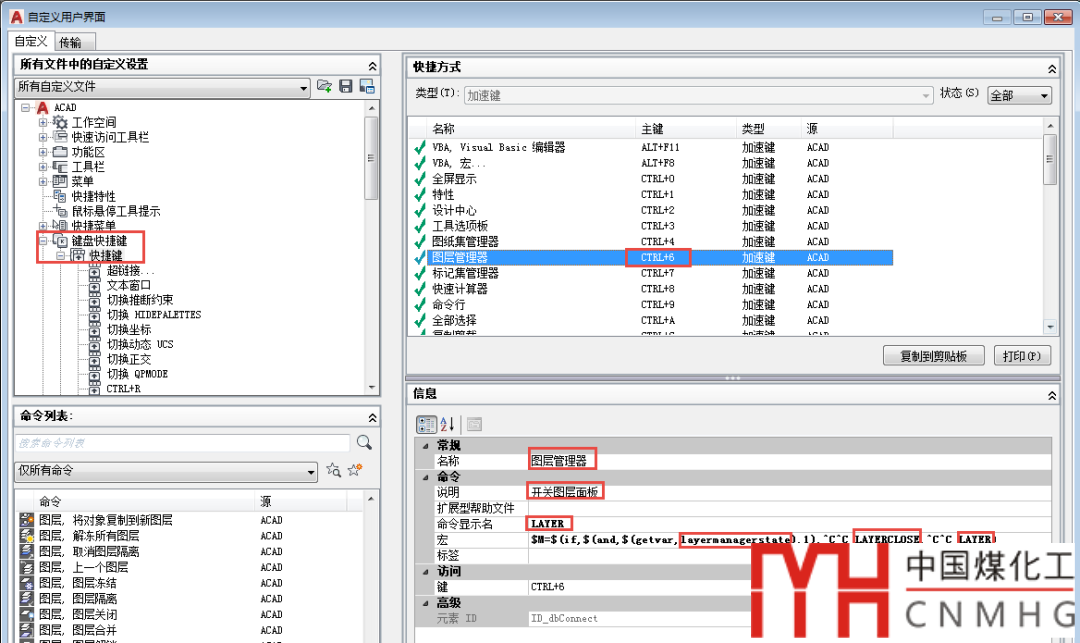Click the find command star icon
The height and width of the screenshot is (643, 1080).
[333, 470]
